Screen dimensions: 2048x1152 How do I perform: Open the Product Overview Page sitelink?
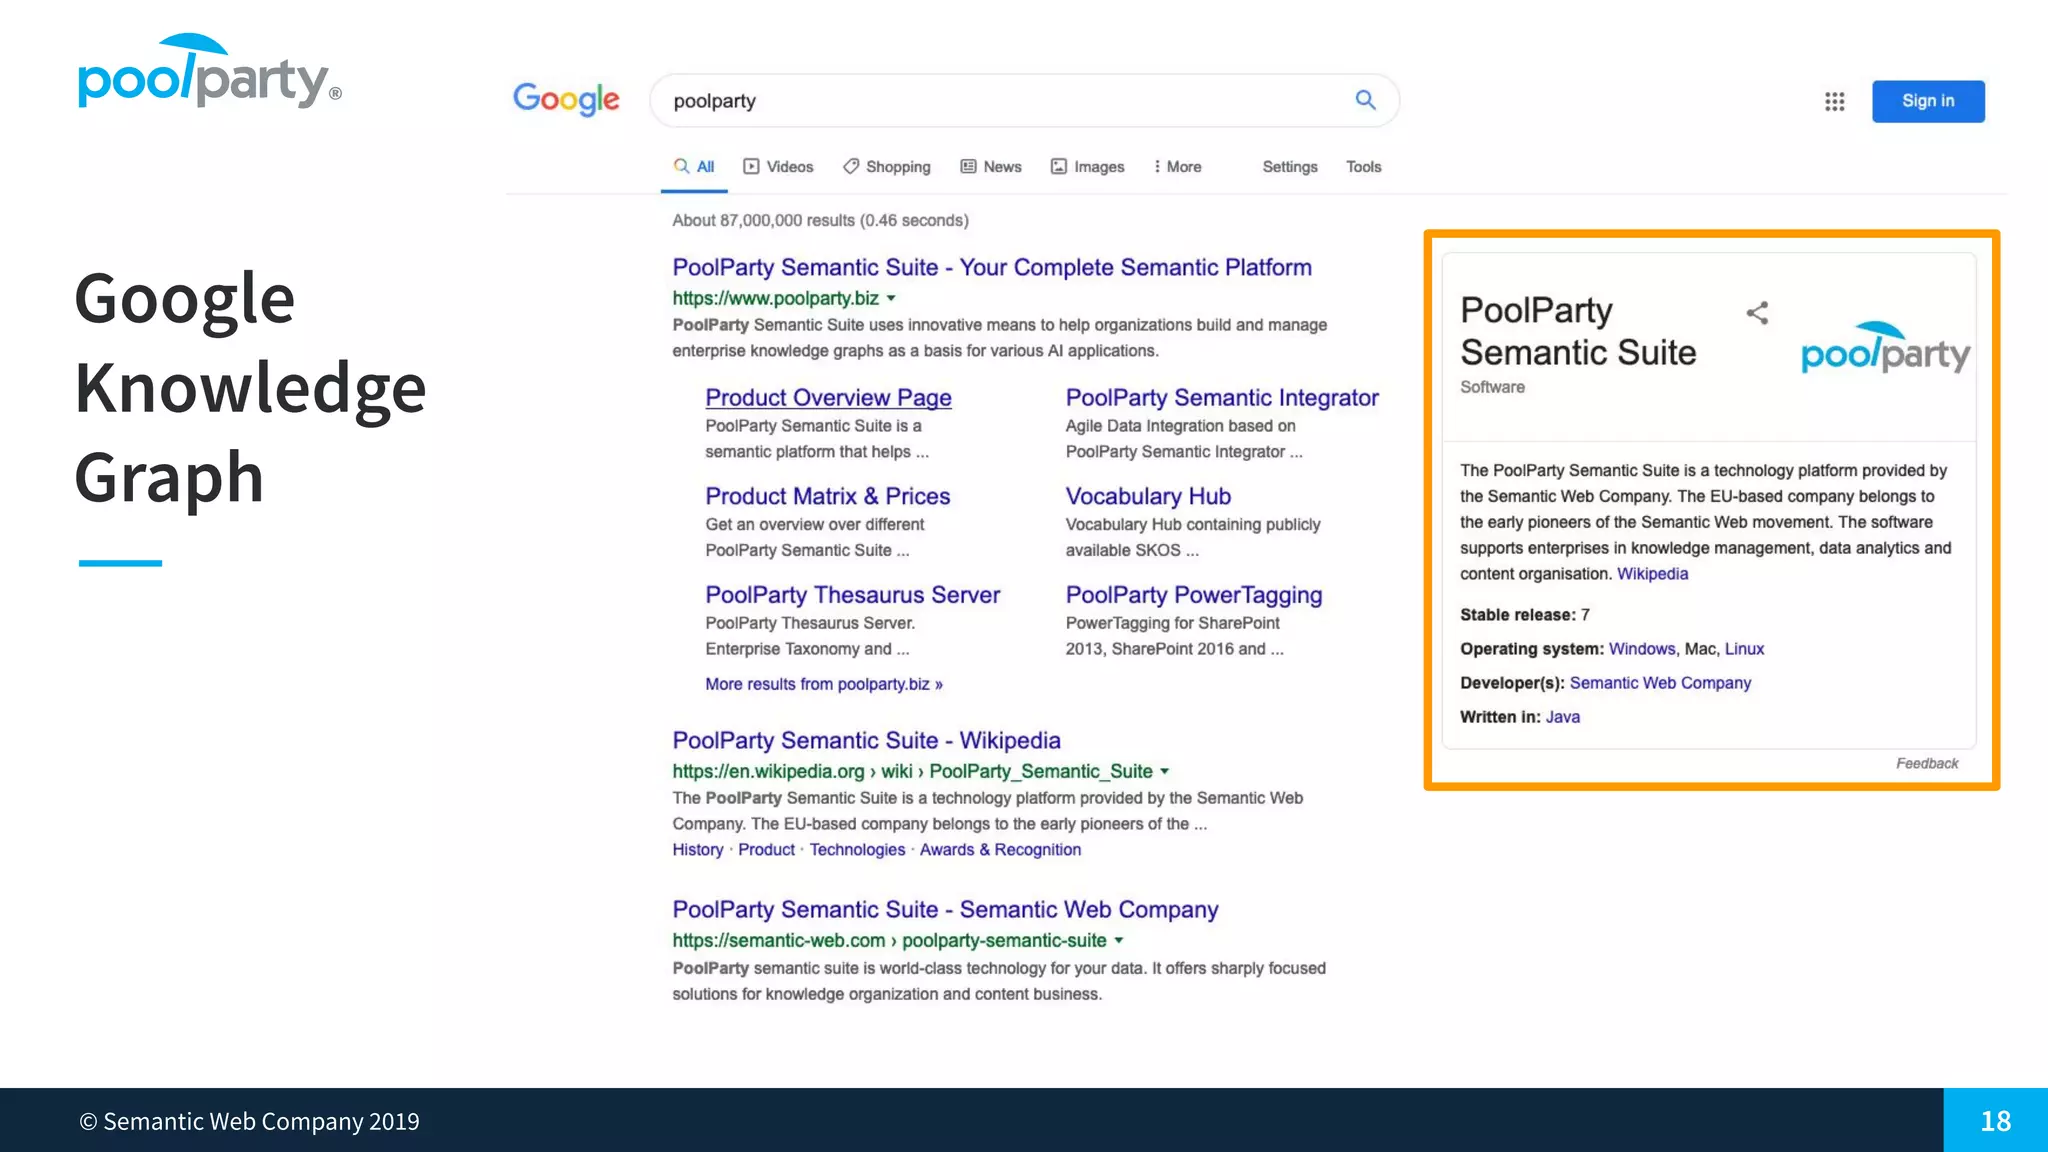[828, 397]
